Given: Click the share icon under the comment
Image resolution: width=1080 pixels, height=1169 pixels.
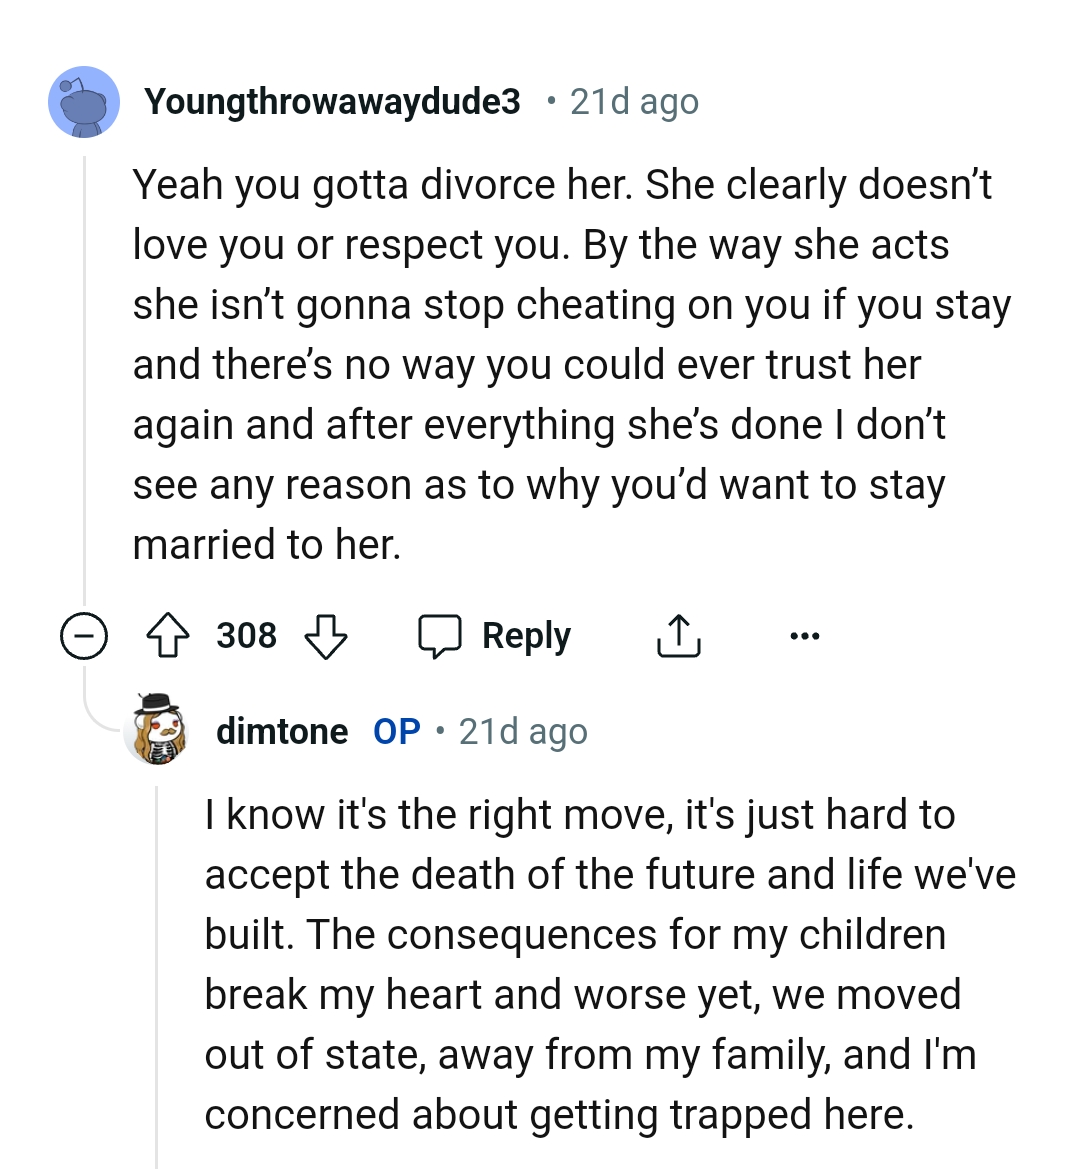Looking at the screenshot, I should coord(679,634).
